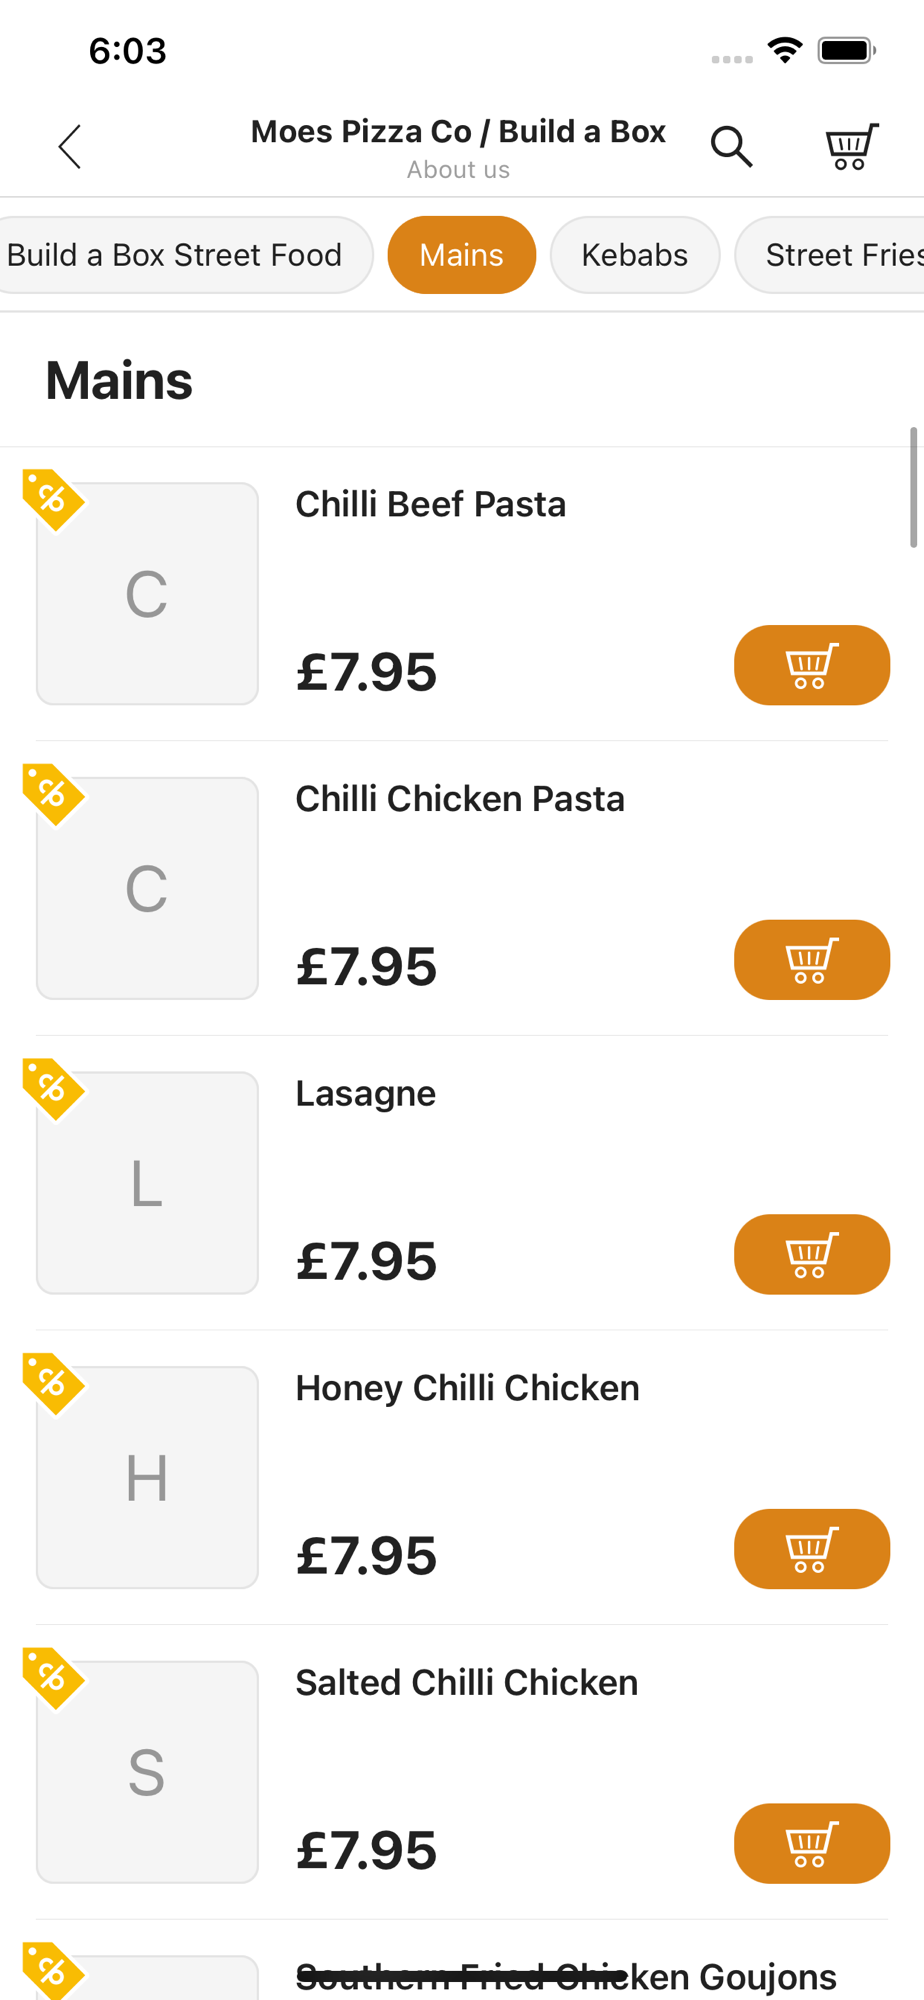
Task: Tap the back arrow icon
Action: point(69,147)
